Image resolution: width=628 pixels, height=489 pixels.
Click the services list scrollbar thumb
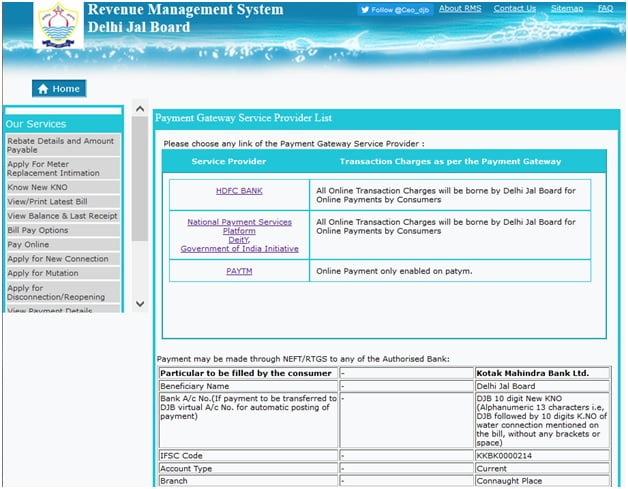coord(140,179)
